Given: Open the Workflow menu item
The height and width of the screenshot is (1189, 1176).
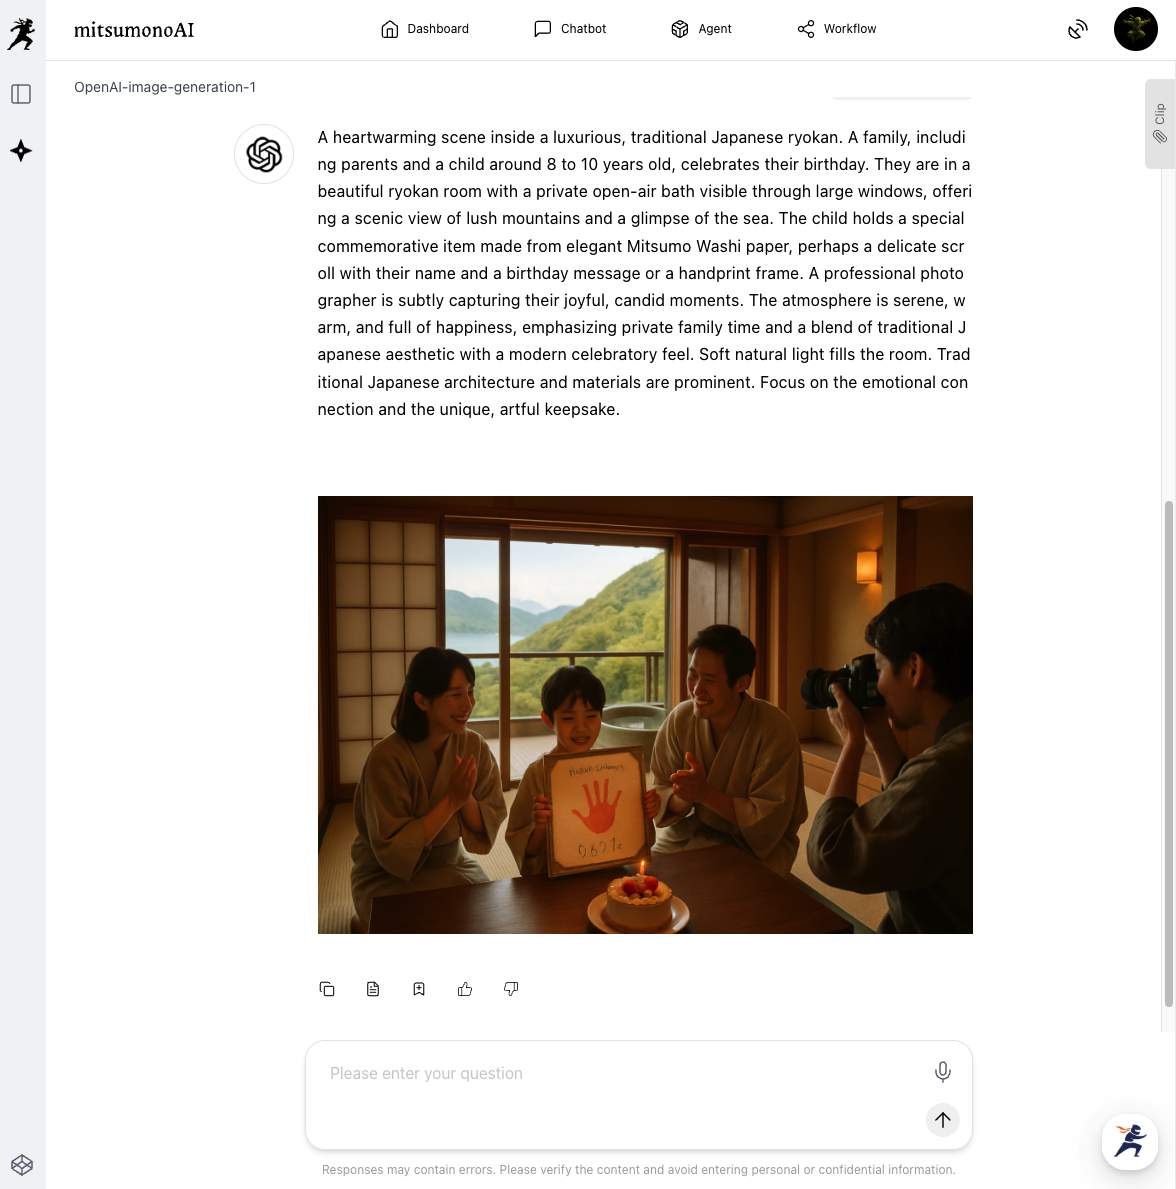Looking at the screenshot, I should click(x=837, y=29).
